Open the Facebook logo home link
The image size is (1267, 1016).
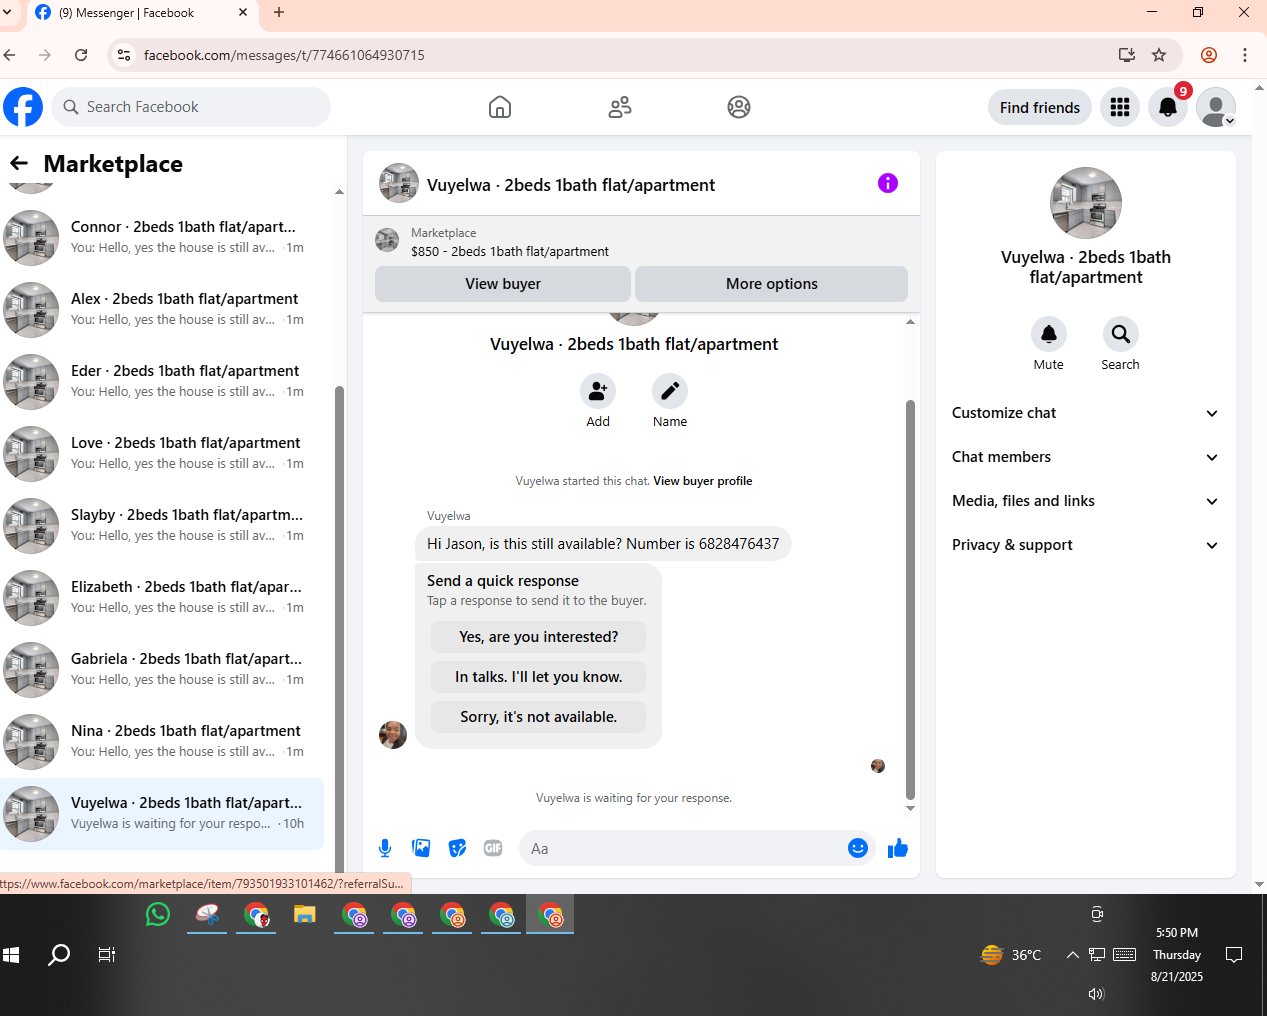[x=23, y=107]
